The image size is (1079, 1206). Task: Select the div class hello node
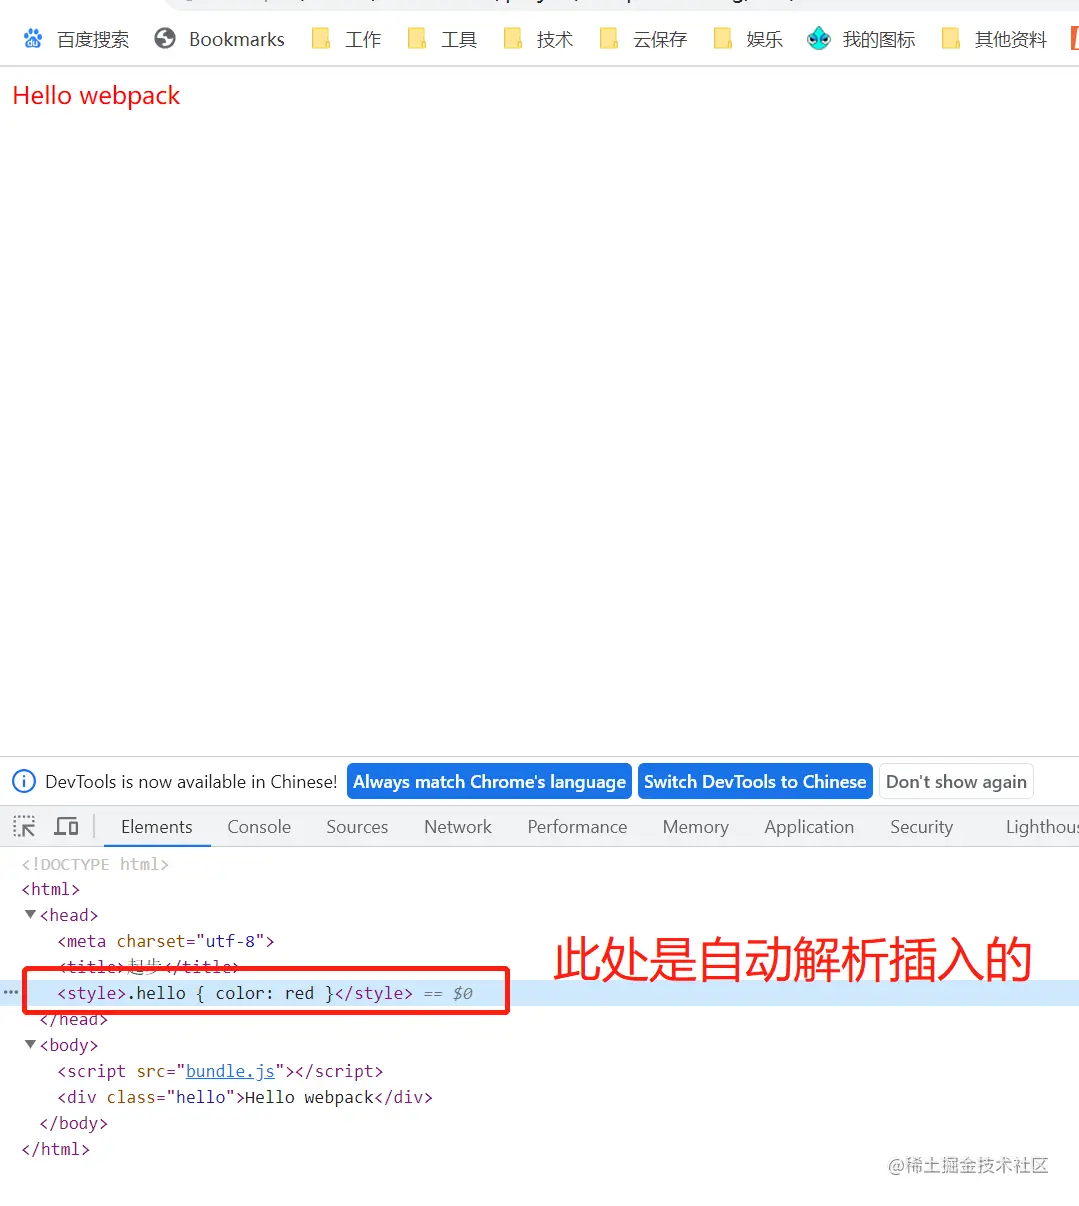click(x=245, y=1097)
